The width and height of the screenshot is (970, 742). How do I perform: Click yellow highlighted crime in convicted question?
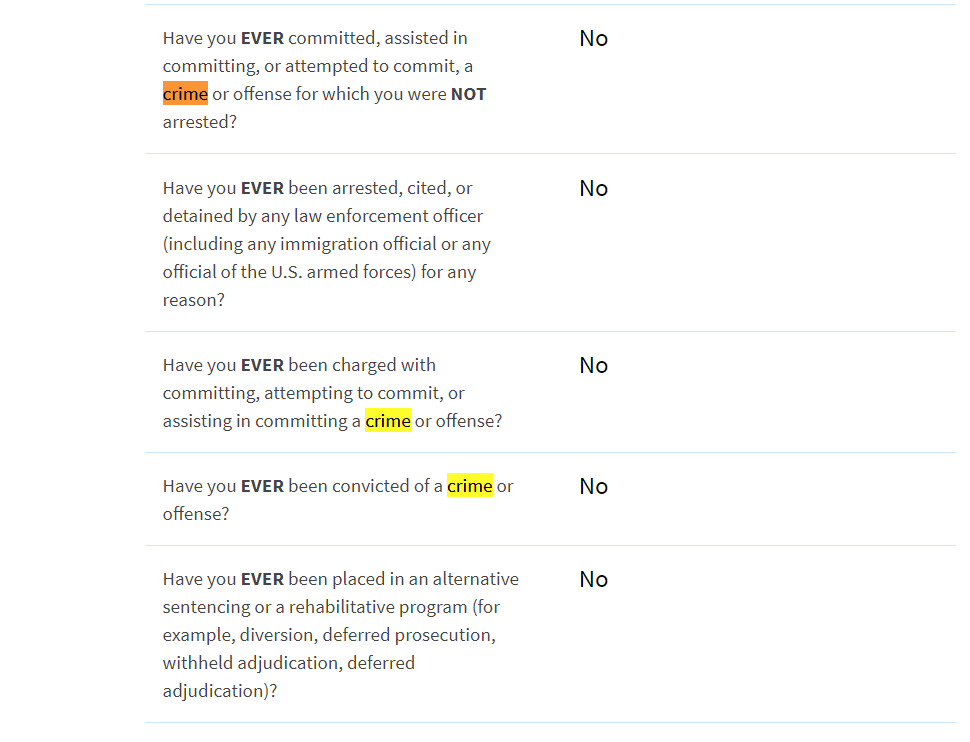470,486
